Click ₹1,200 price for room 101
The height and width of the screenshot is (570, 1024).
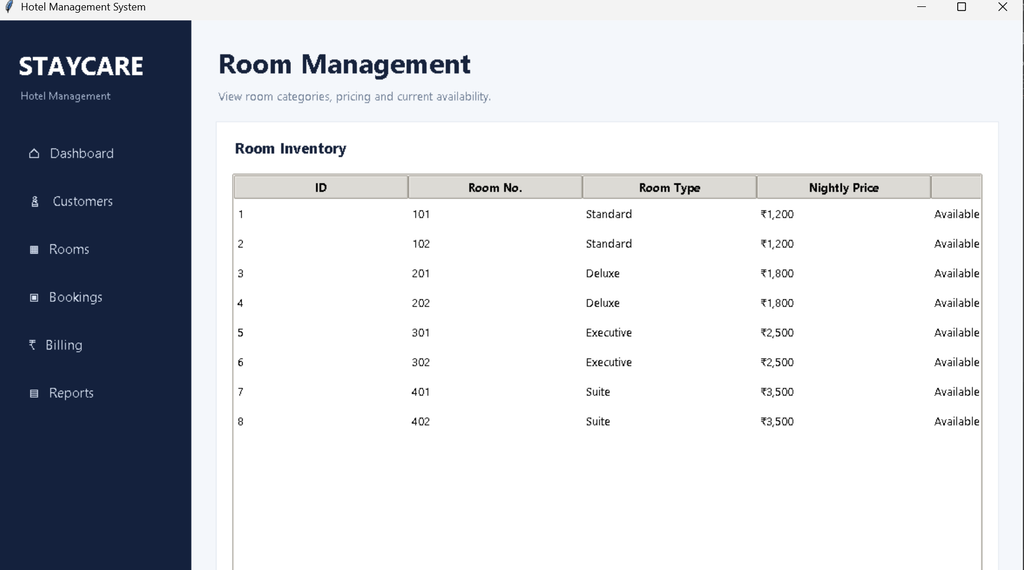[777, 214]
